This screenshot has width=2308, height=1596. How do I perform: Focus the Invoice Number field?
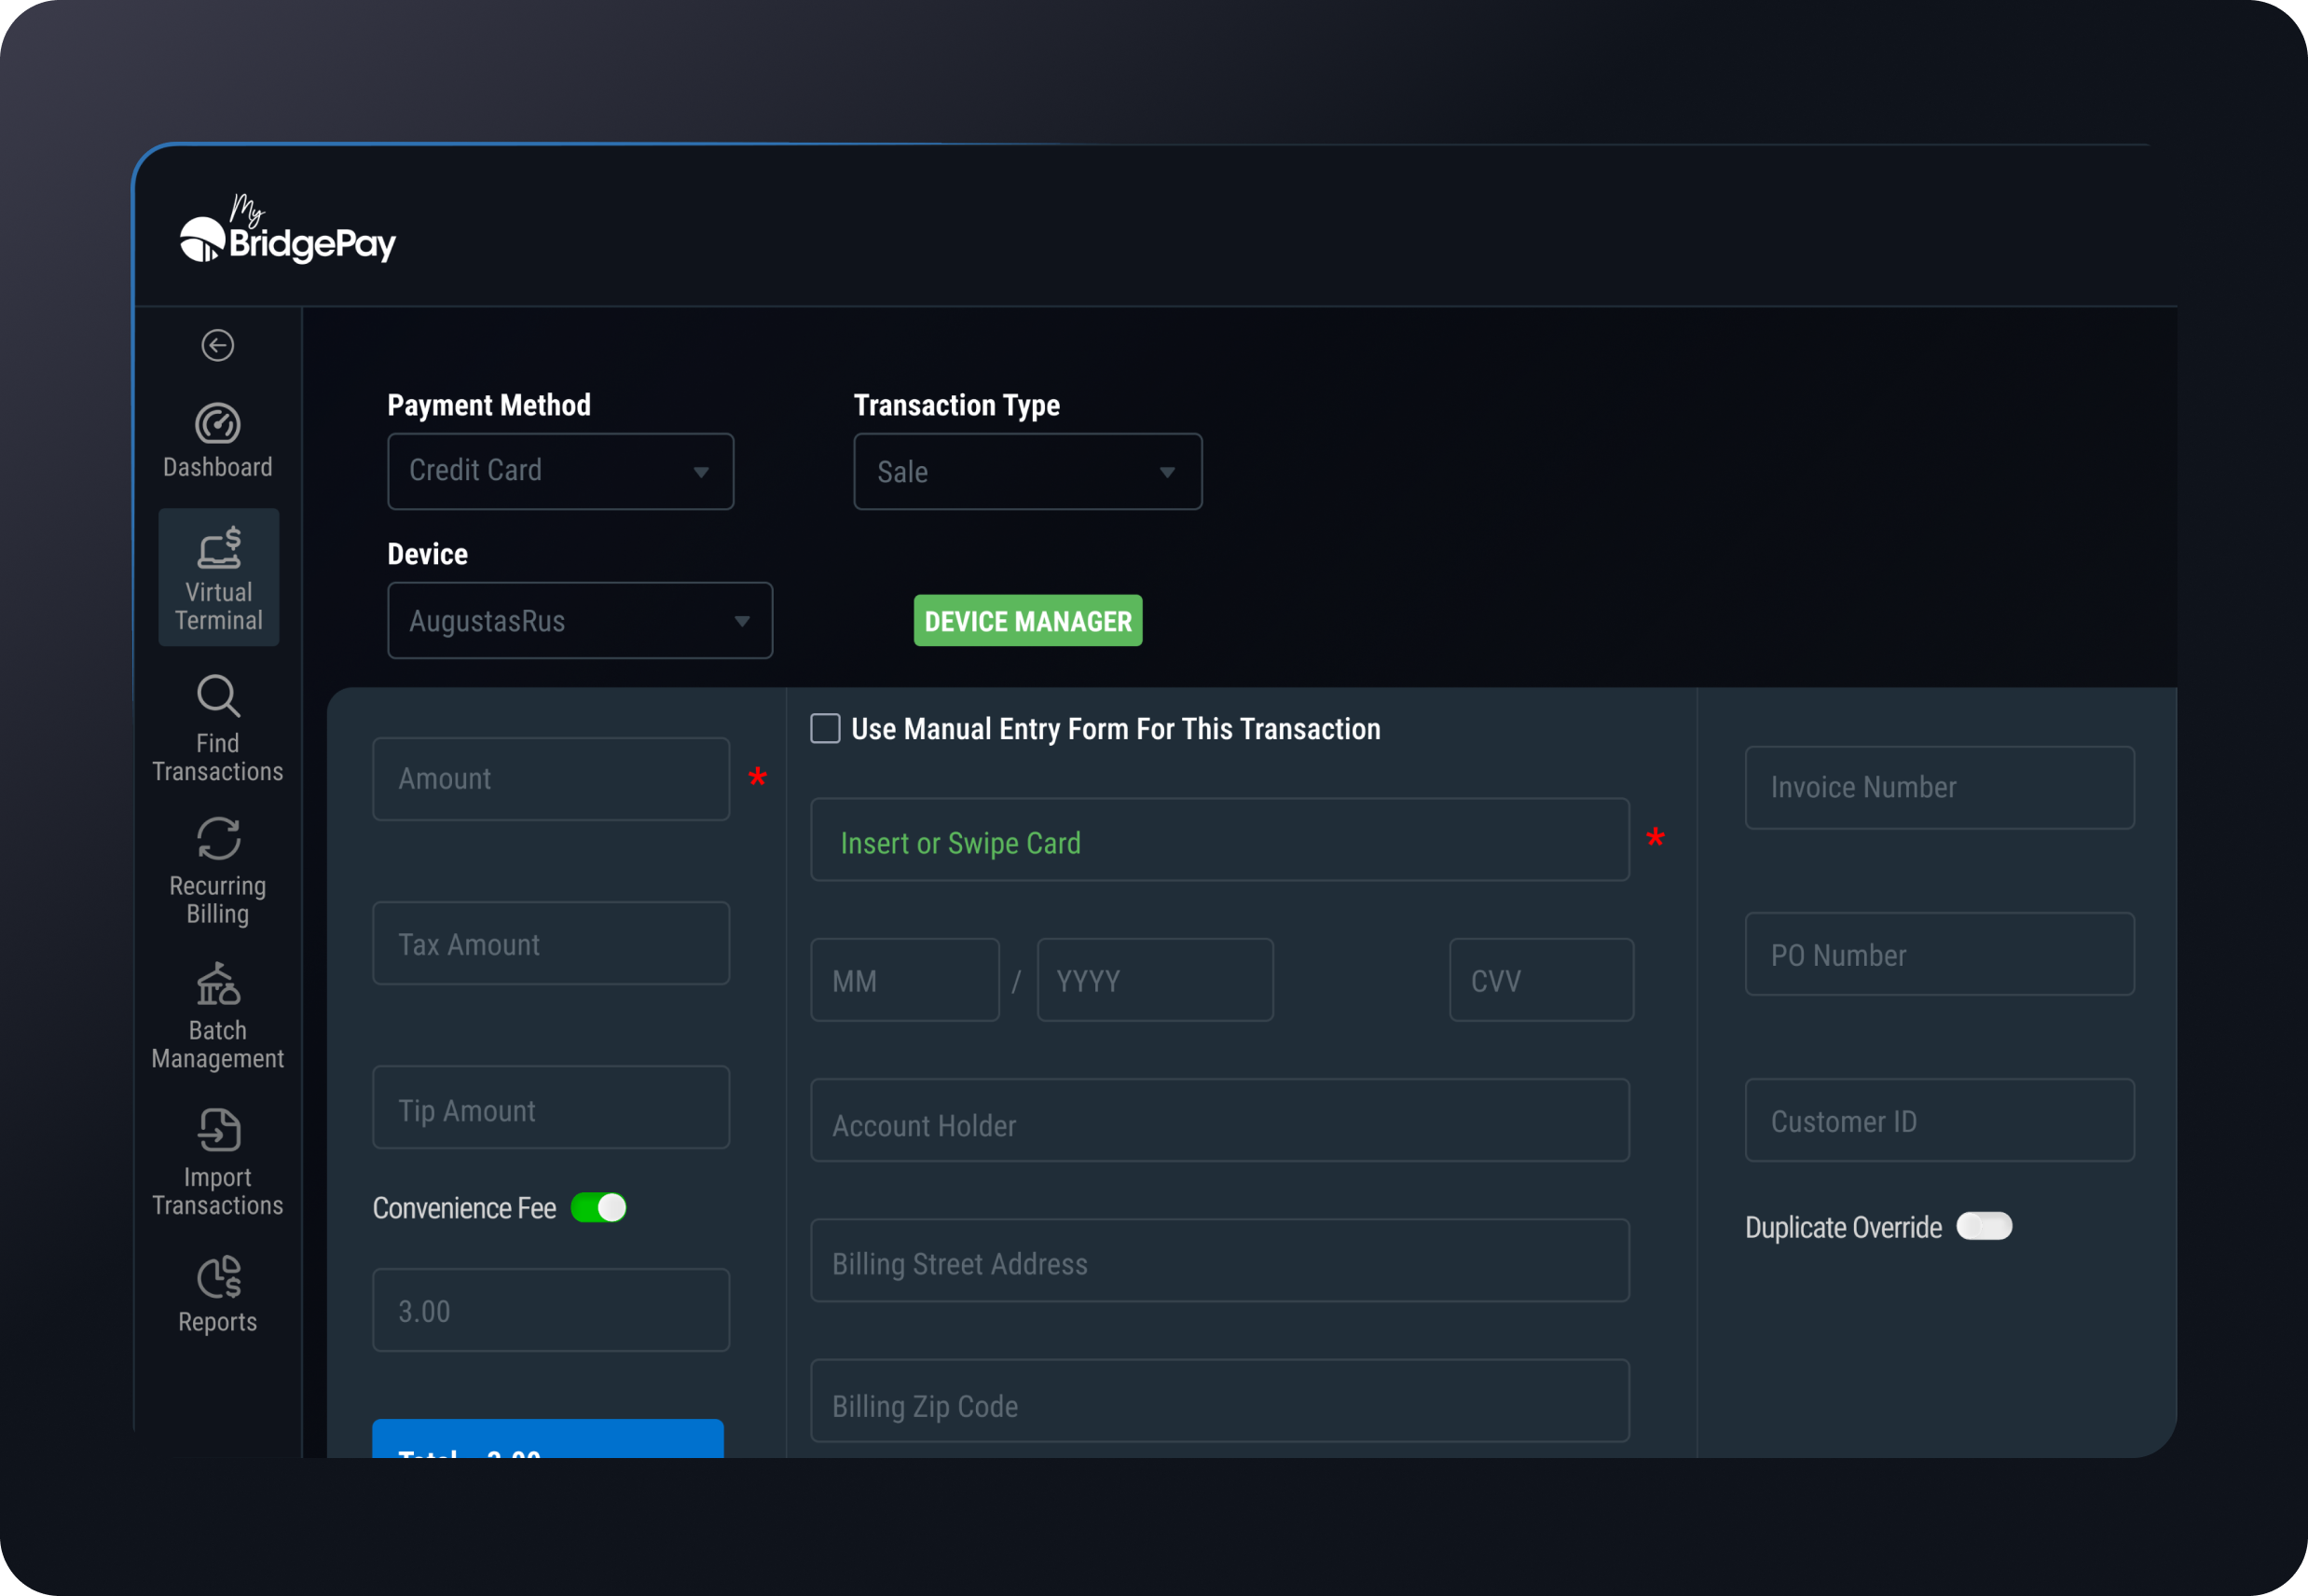pyautogui.click(x=1939, y=787)
